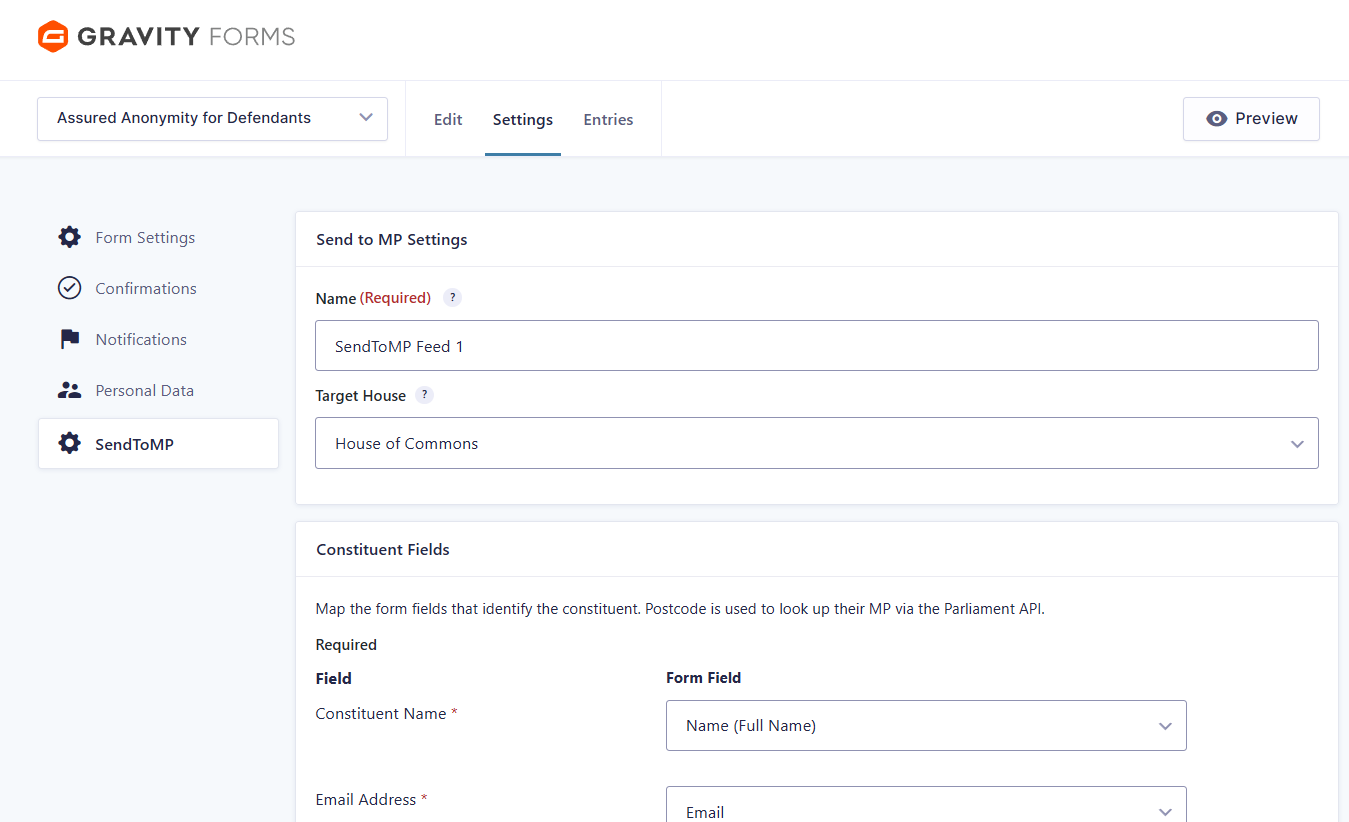Click the Send to MP Settings heading
Screen dimensions: 1349x822
392,239
